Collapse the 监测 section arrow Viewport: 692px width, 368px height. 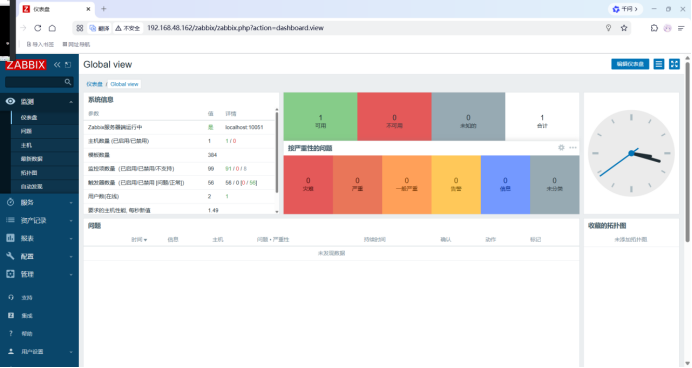[71, 102]
